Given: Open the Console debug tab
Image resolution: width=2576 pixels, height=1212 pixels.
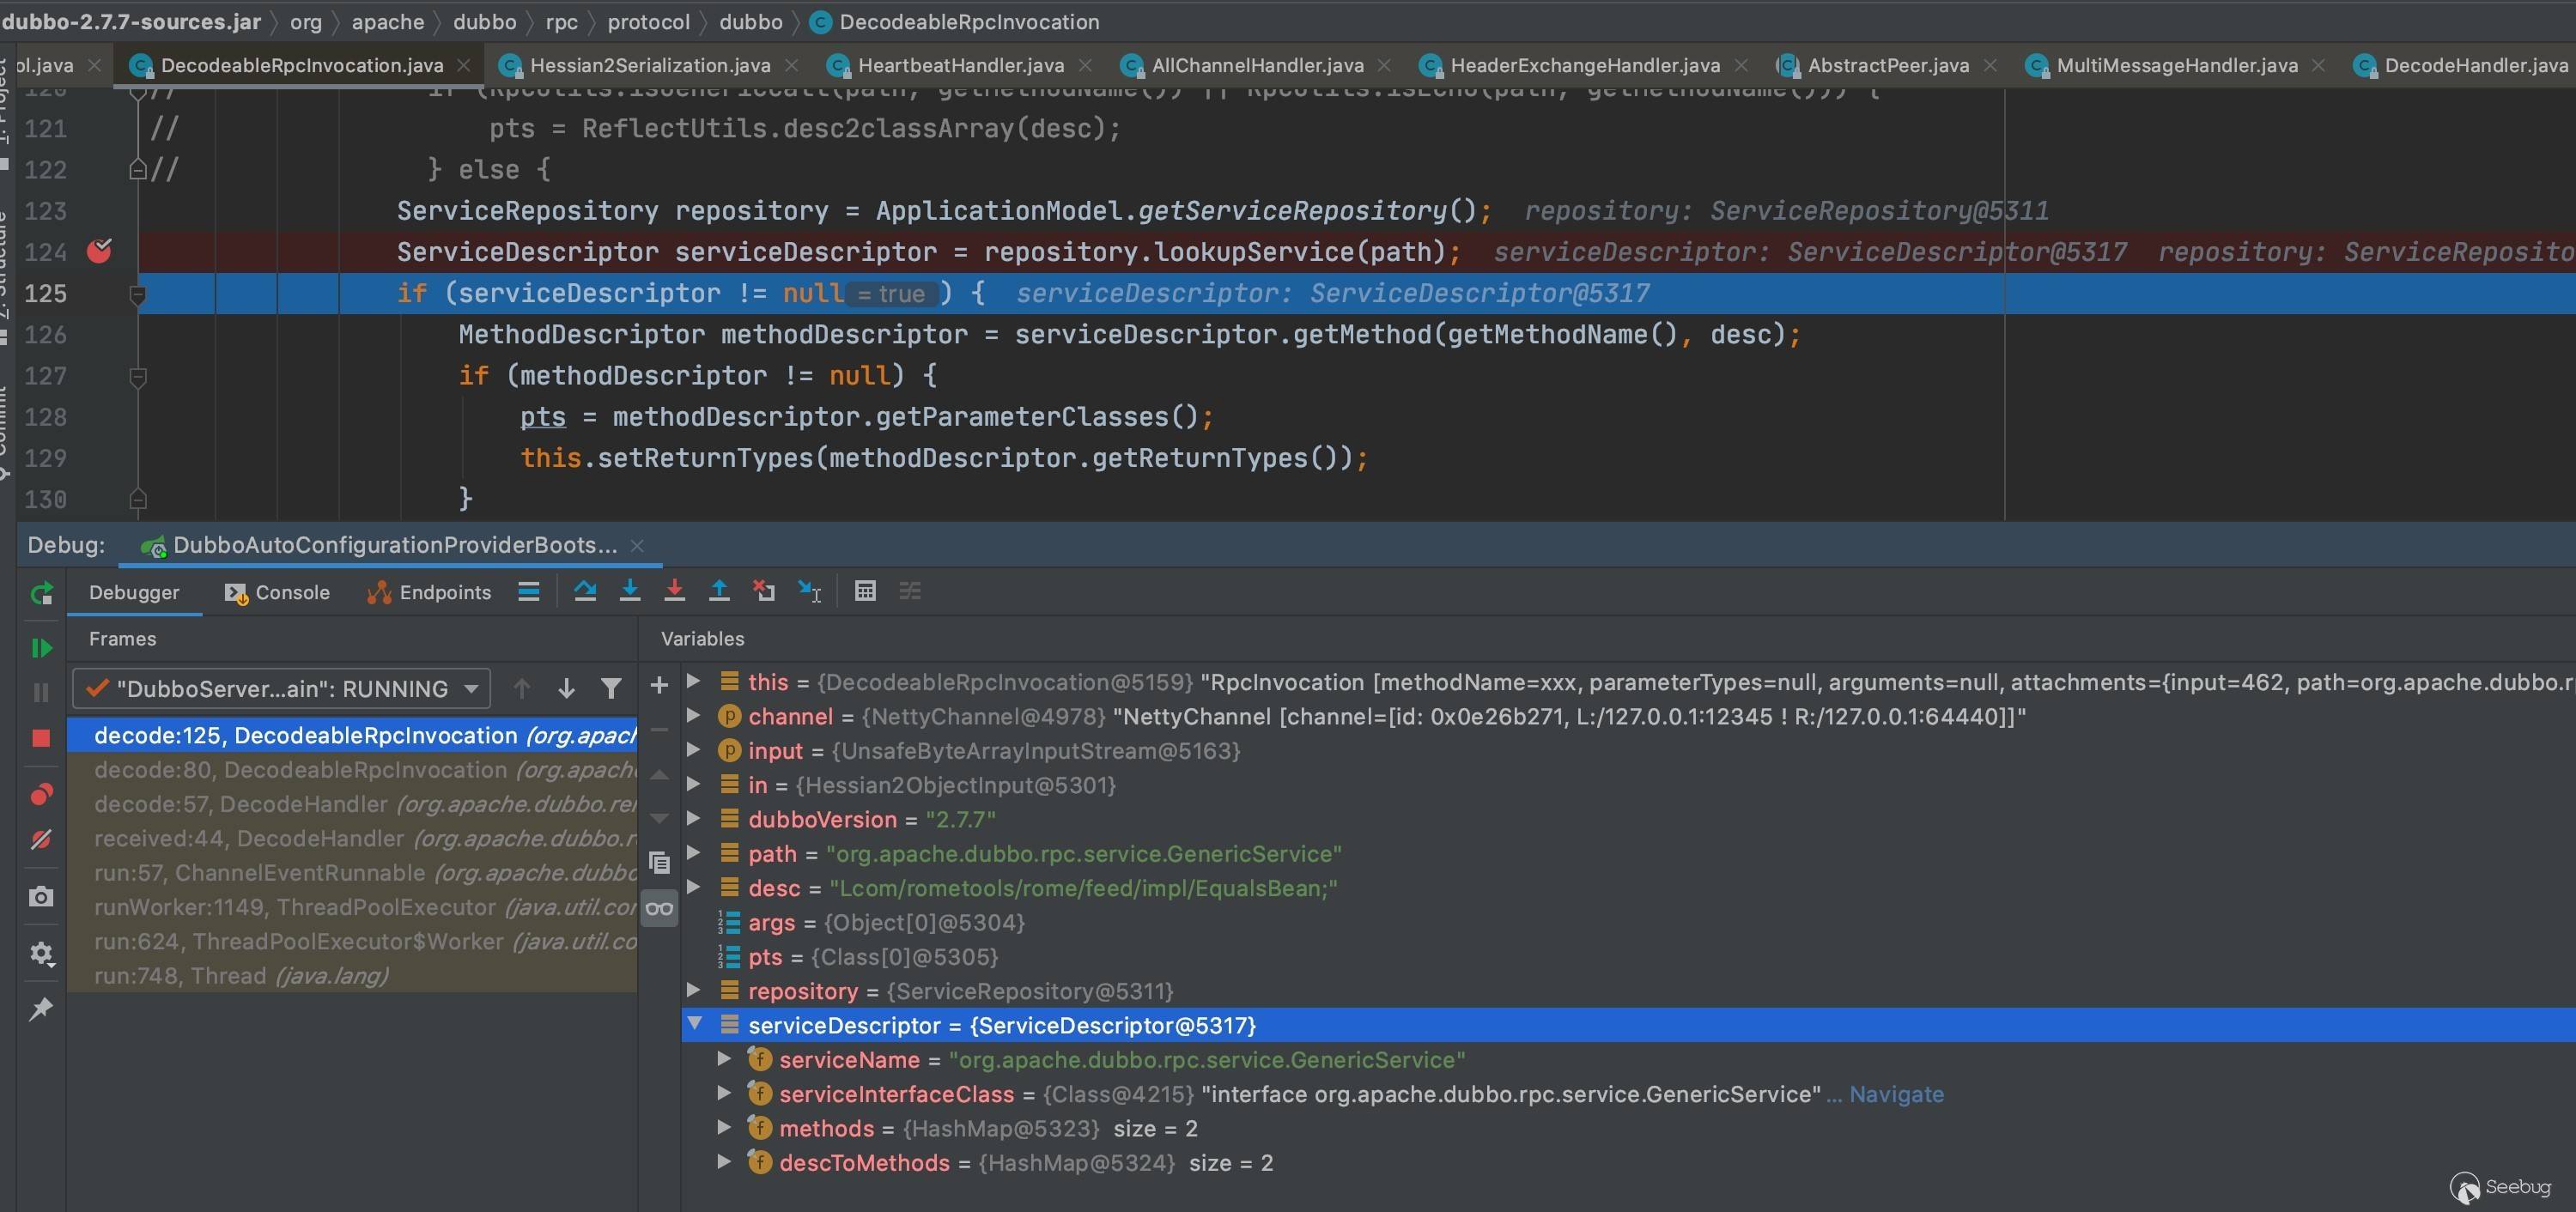Looking at the screenshot, I should [x=277, y=592].
